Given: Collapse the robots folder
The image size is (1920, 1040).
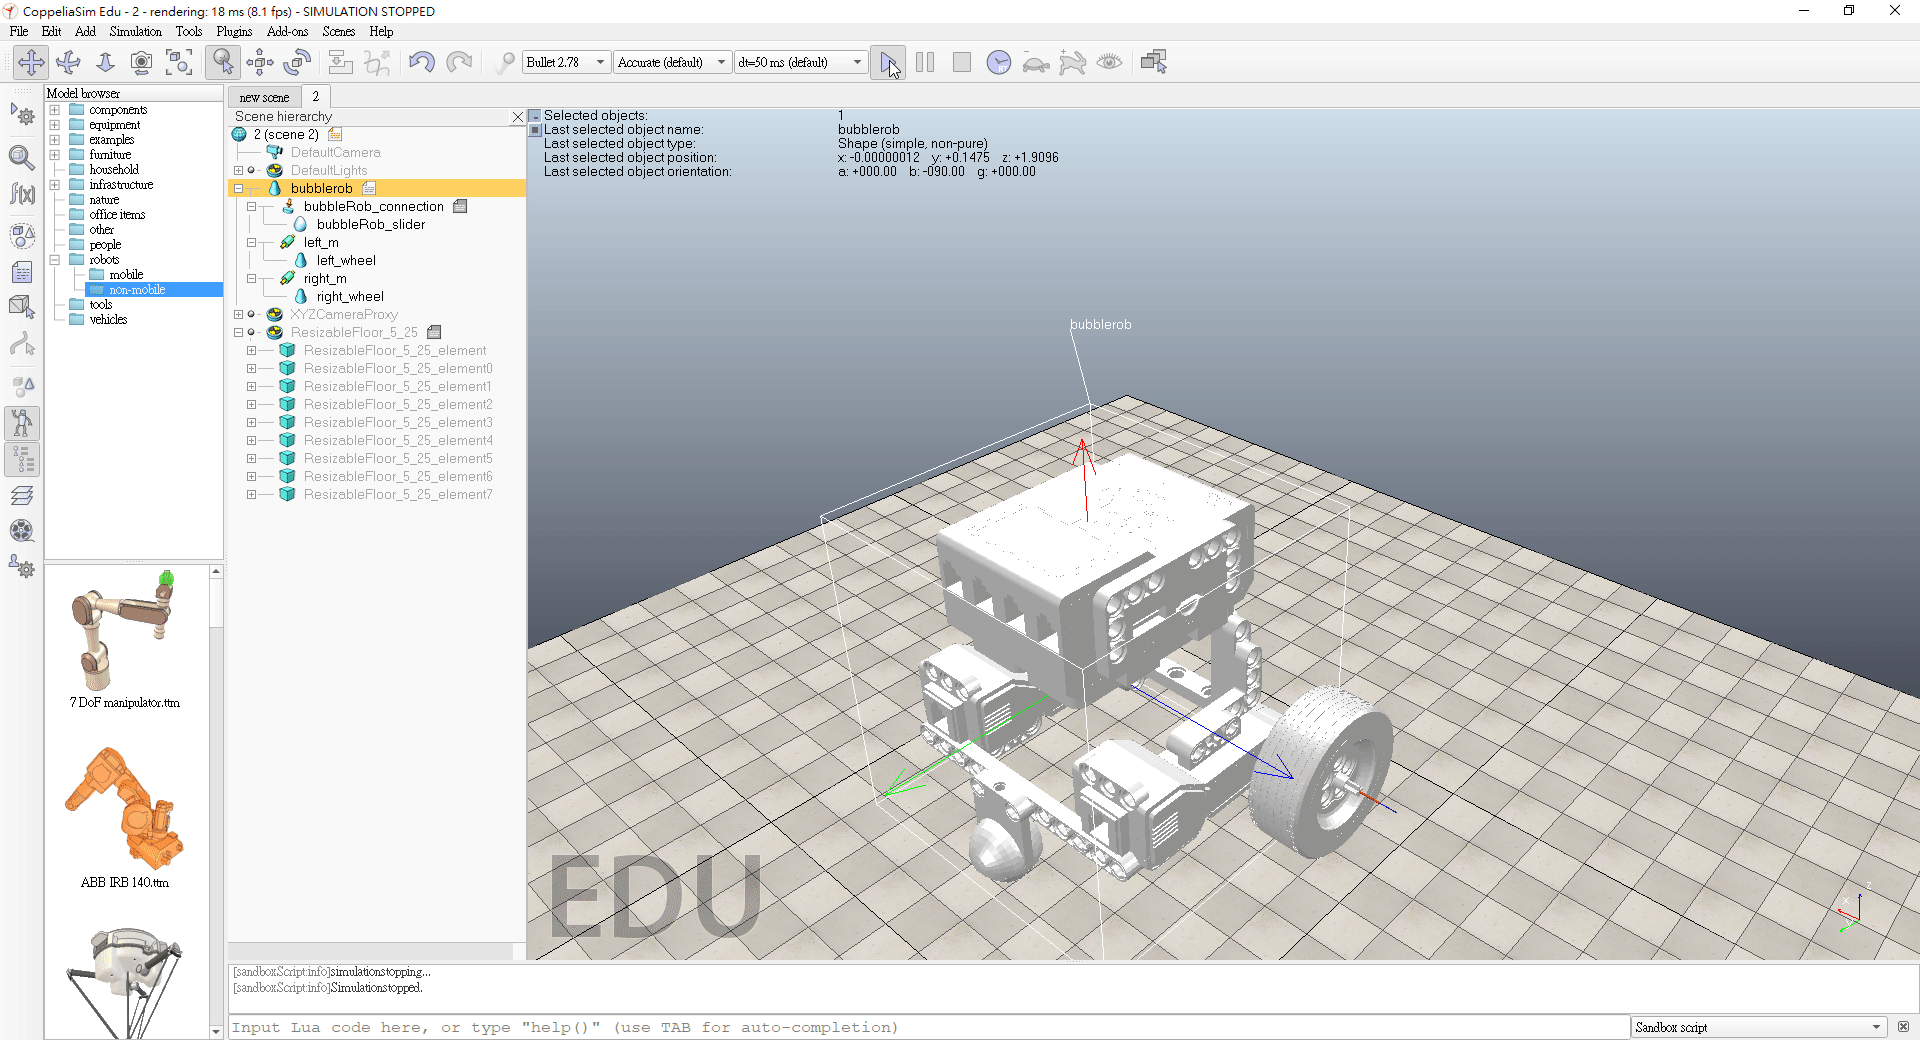Looking at the screenshot, I should tap(54, 260).
